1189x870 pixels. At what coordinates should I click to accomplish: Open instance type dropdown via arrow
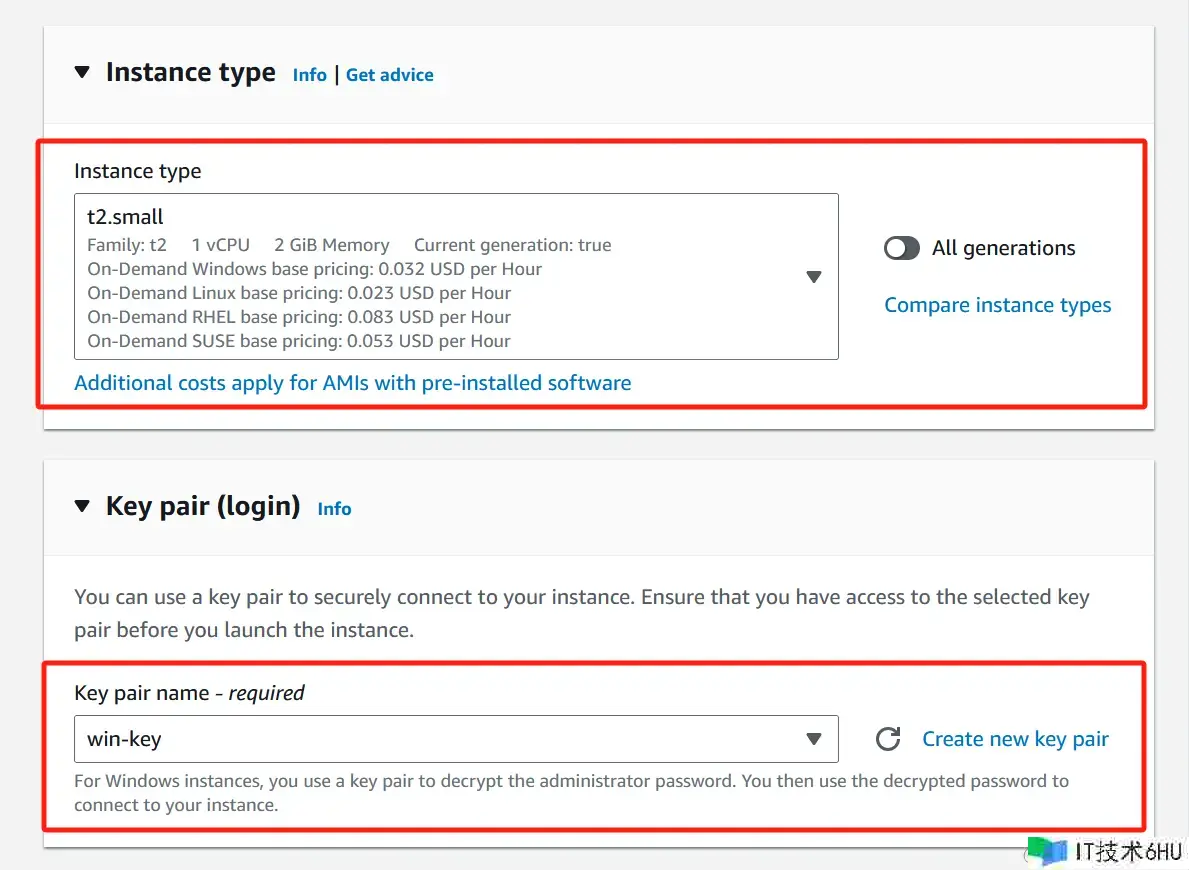tap(813, 277)
